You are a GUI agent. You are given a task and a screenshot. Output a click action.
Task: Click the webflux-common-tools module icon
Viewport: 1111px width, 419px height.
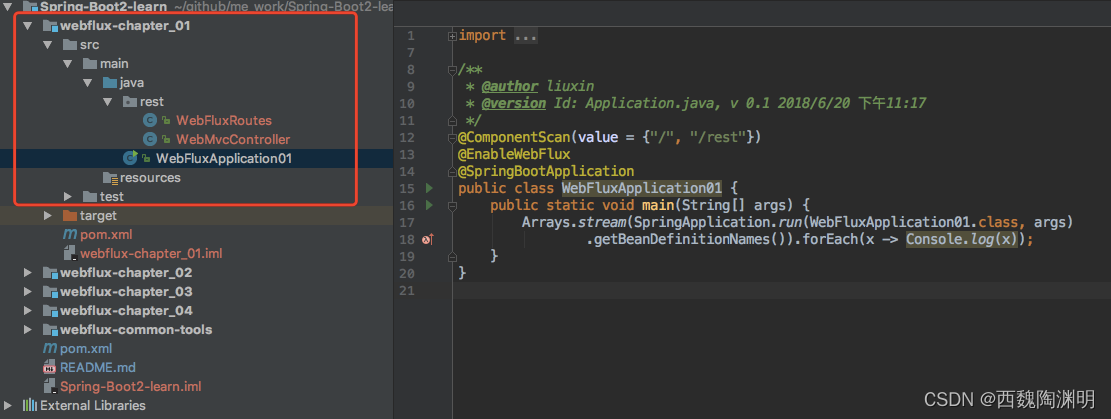tap(50, 330)
